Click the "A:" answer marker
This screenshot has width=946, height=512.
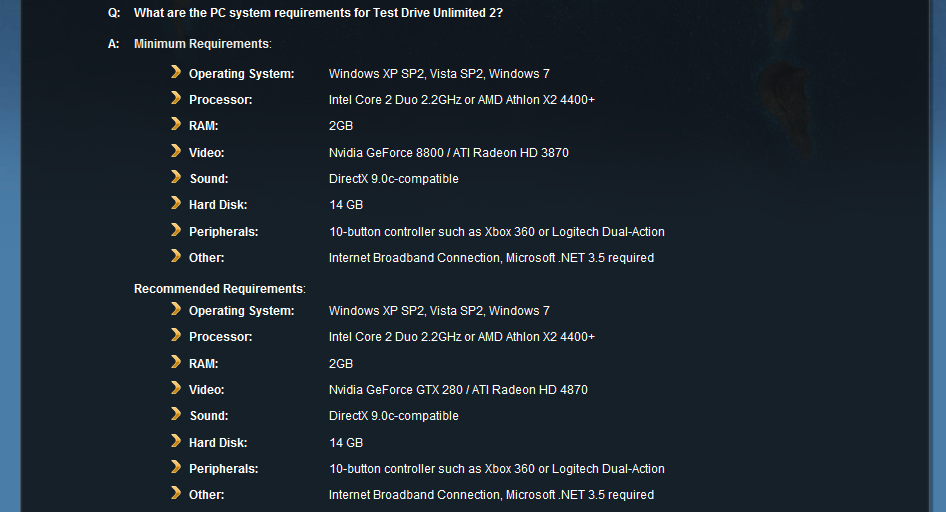click(x=114, y=44)
